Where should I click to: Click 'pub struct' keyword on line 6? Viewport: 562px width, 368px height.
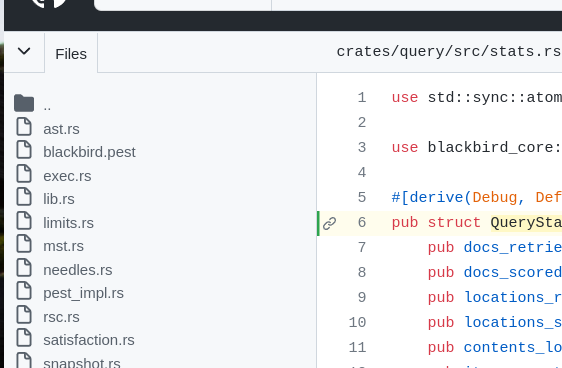436,223
